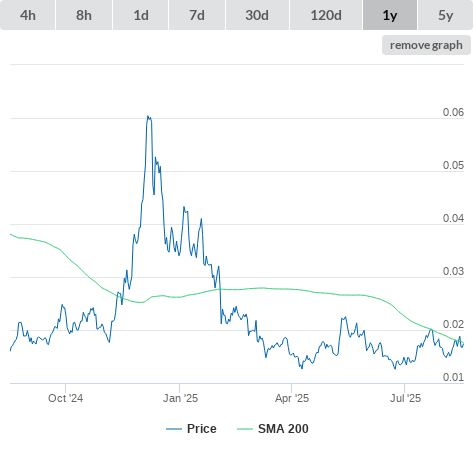
Task: Open the 30d range view
Action: tap(257, 15)
